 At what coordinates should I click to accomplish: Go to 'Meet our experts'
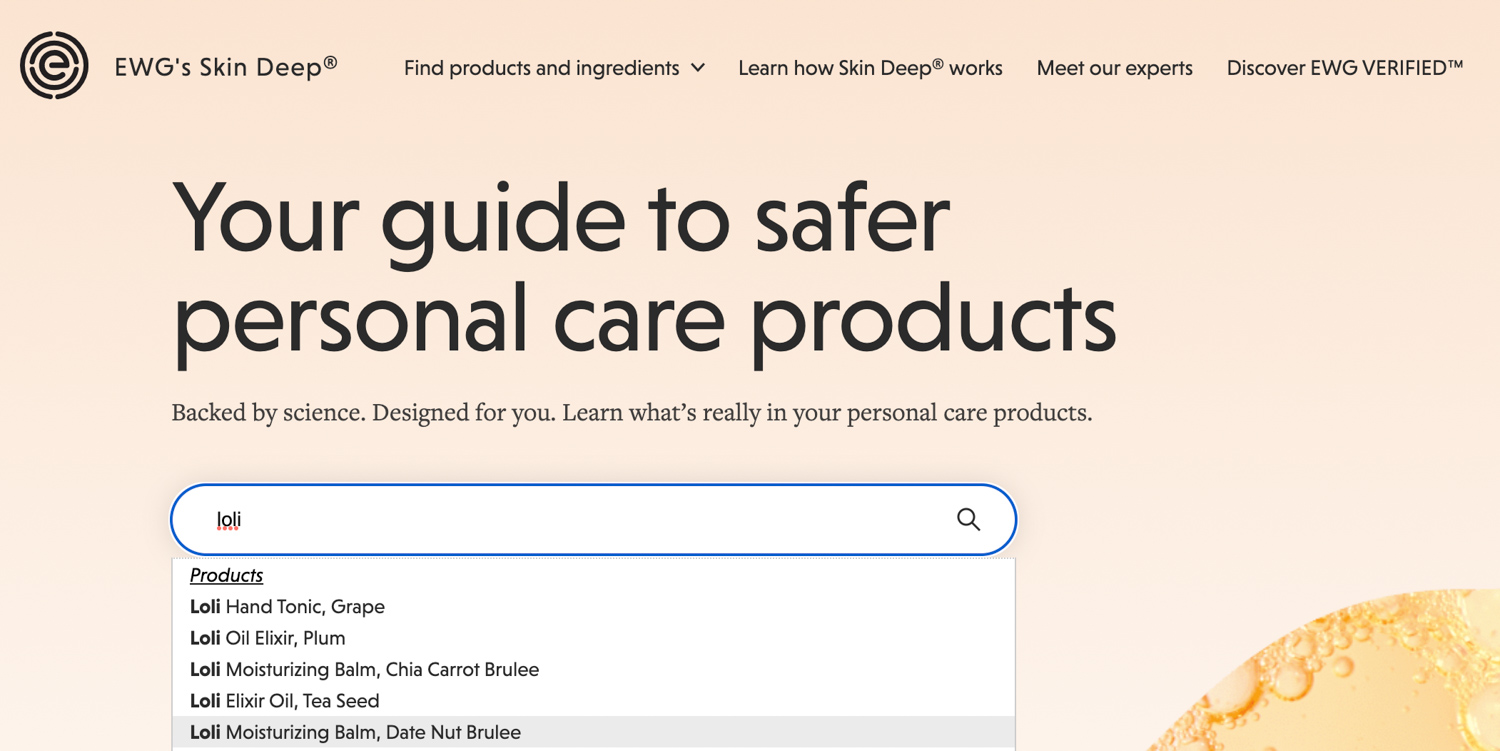pyautogui.click(x=1114, y=68)
